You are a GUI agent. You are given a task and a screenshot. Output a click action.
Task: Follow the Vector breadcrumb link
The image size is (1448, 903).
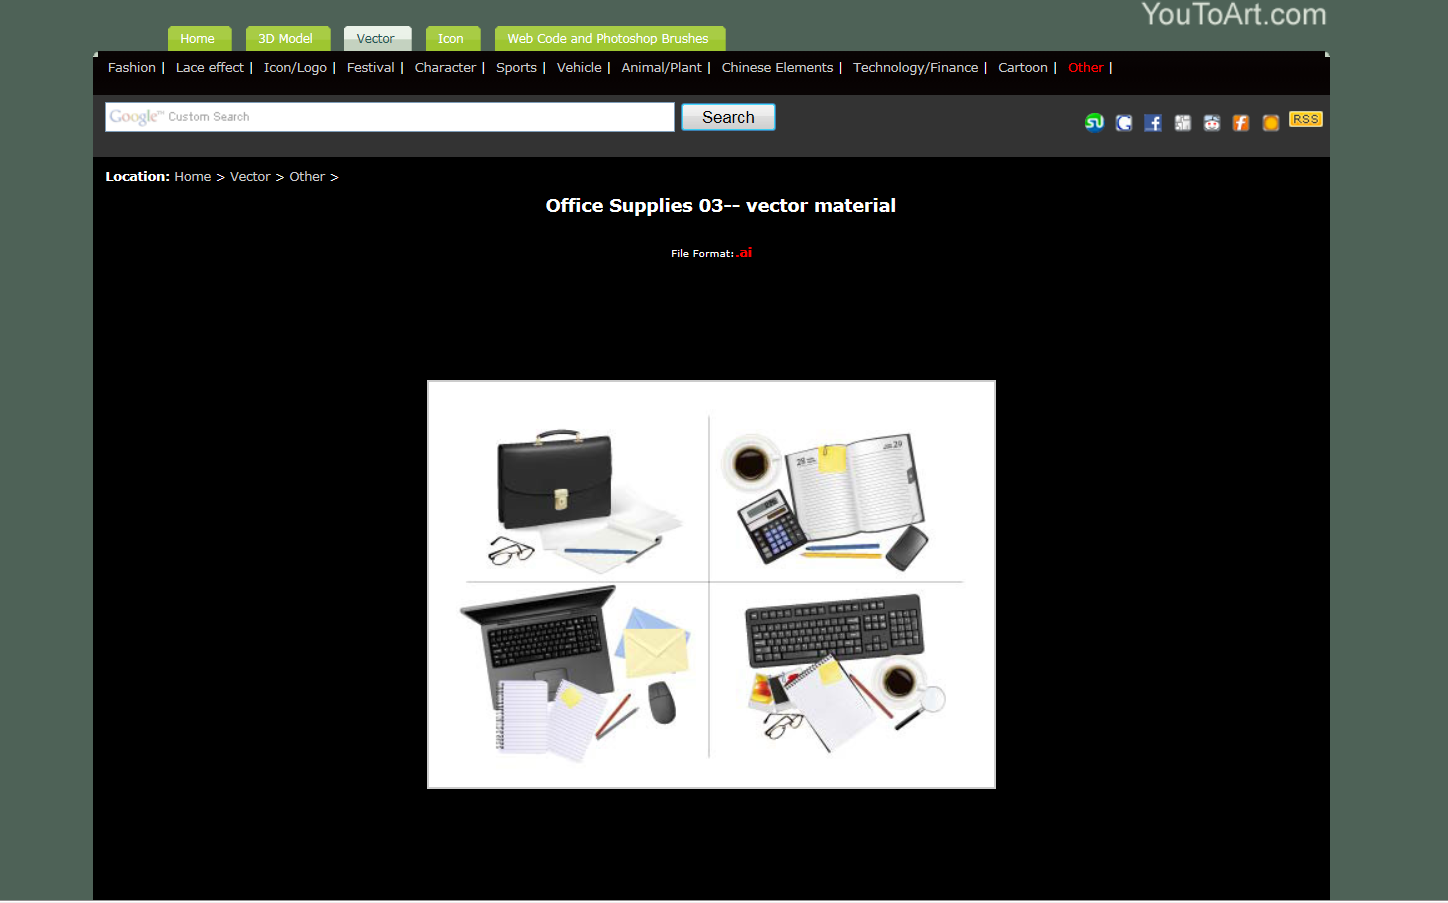tap(250, 177)
